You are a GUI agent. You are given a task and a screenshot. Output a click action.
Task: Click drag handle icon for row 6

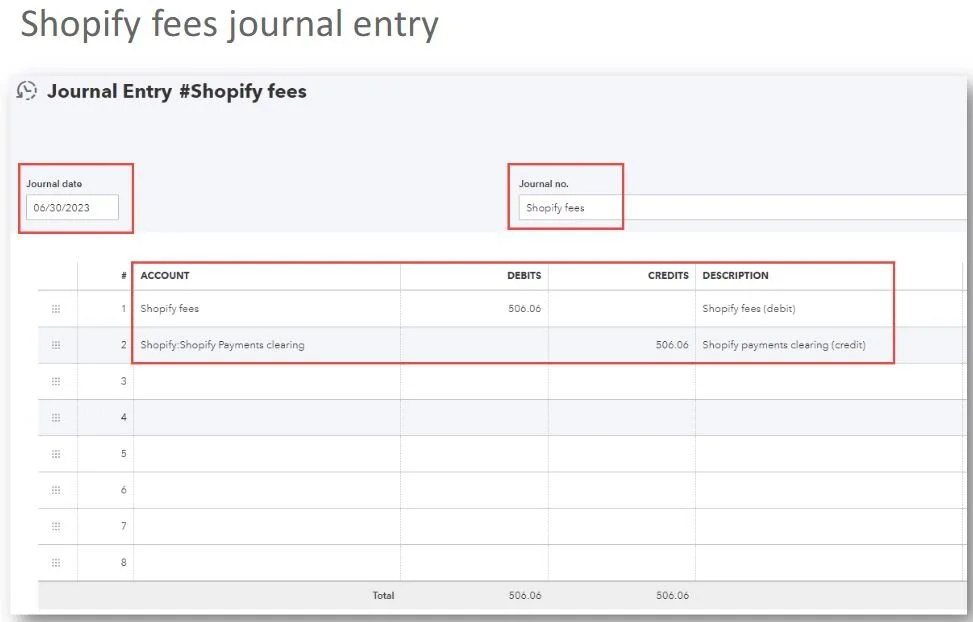(x=56, y=490)
